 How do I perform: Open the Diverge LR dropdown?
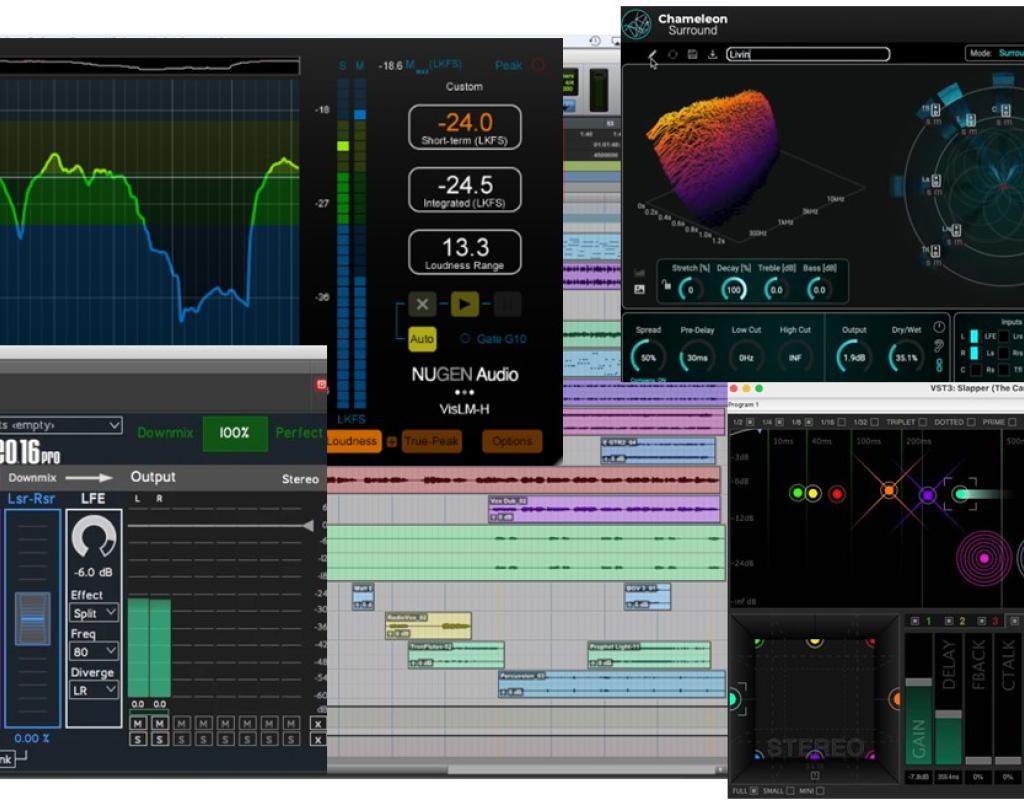tap(94, 690)
